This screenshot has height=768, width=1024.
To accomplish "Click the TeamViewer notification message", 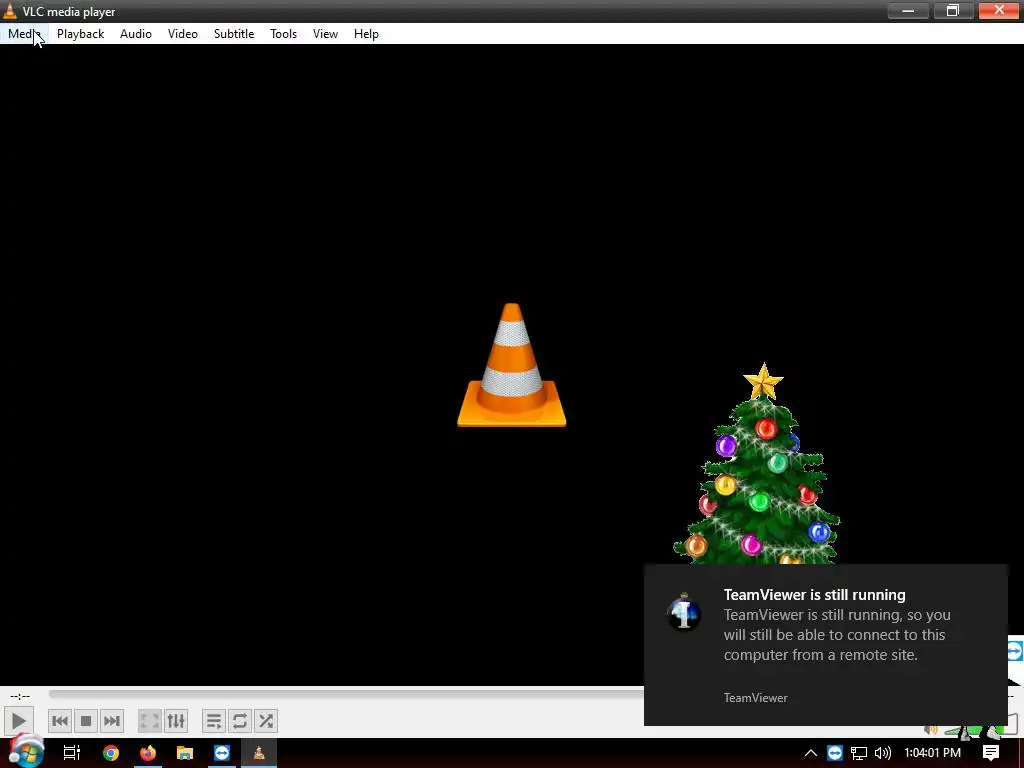I will (x=825, y=645).
